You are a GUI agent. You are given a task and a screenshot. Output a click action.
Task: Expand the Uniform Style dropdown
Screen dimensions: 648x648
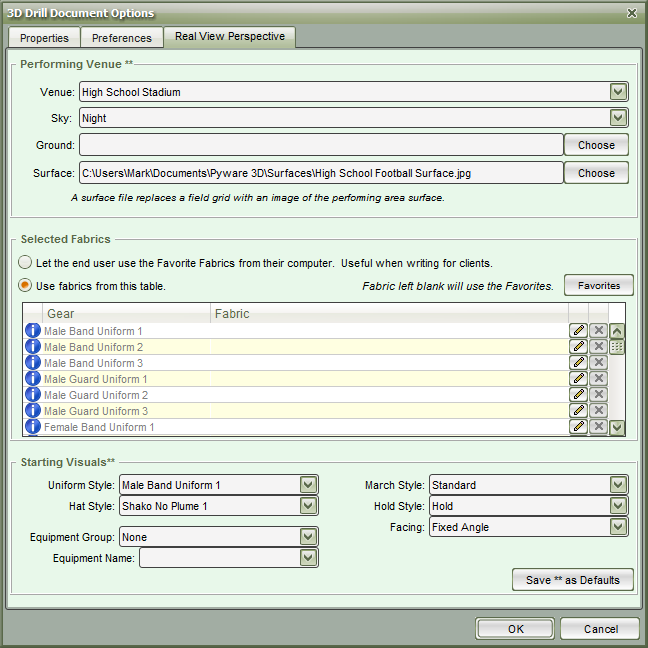[308, 484]
